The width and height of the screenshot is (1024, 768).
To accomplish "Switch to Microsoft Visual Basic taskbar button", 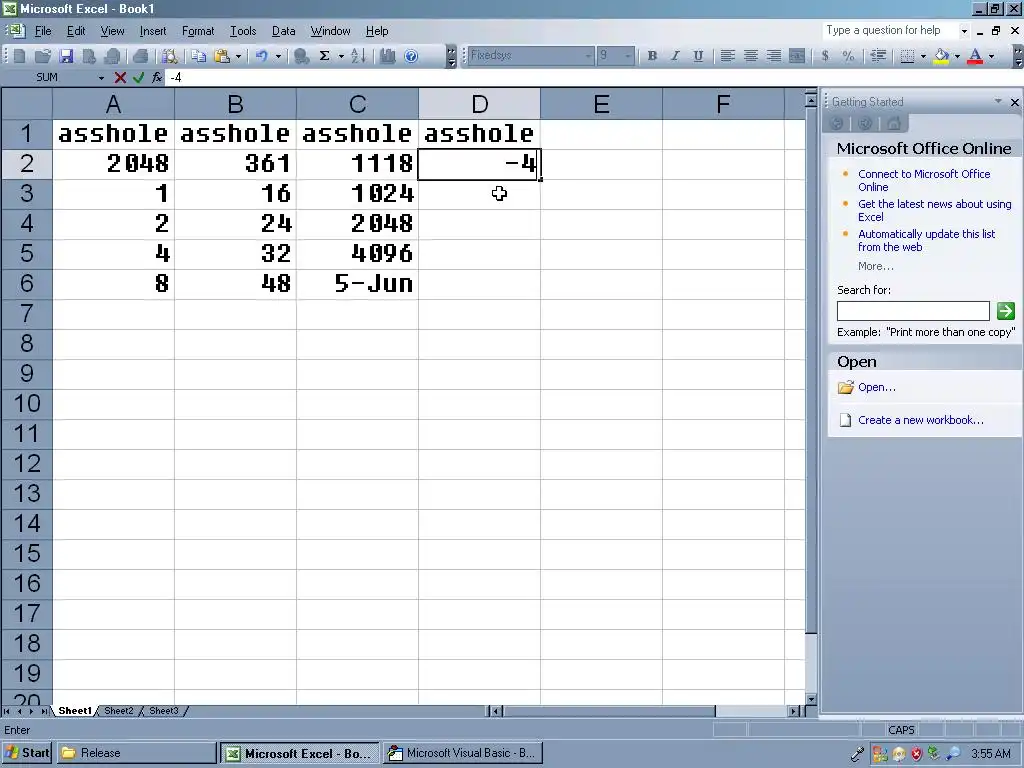I will pyautogui.click(x=462, y=753).
